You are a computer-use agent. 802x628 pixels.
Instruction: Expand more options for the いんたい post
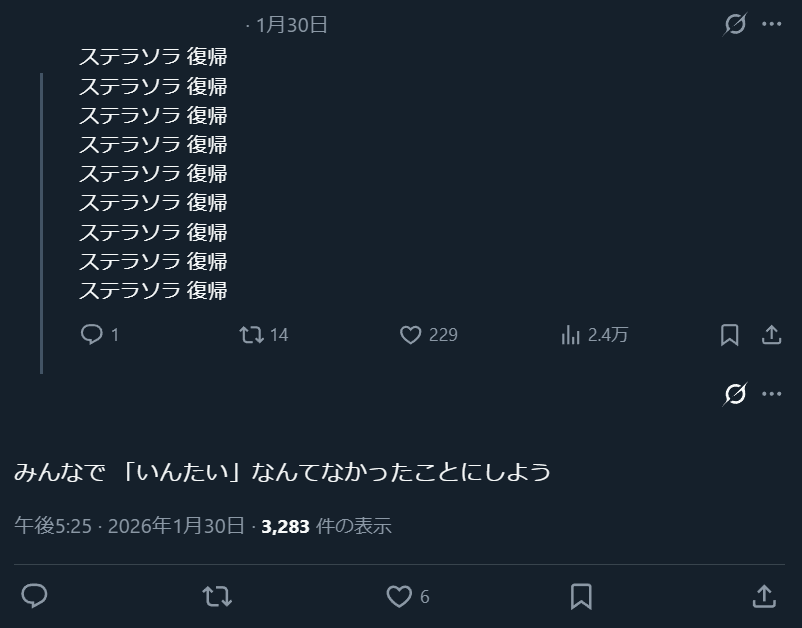pos(772,394)
